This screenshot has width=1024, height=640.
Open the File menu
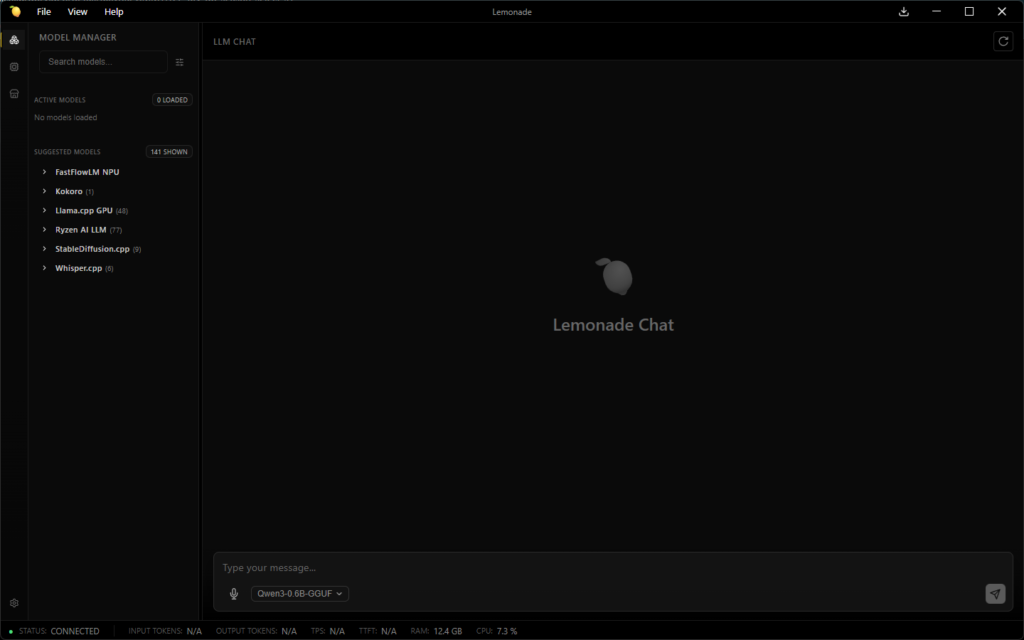44,12
